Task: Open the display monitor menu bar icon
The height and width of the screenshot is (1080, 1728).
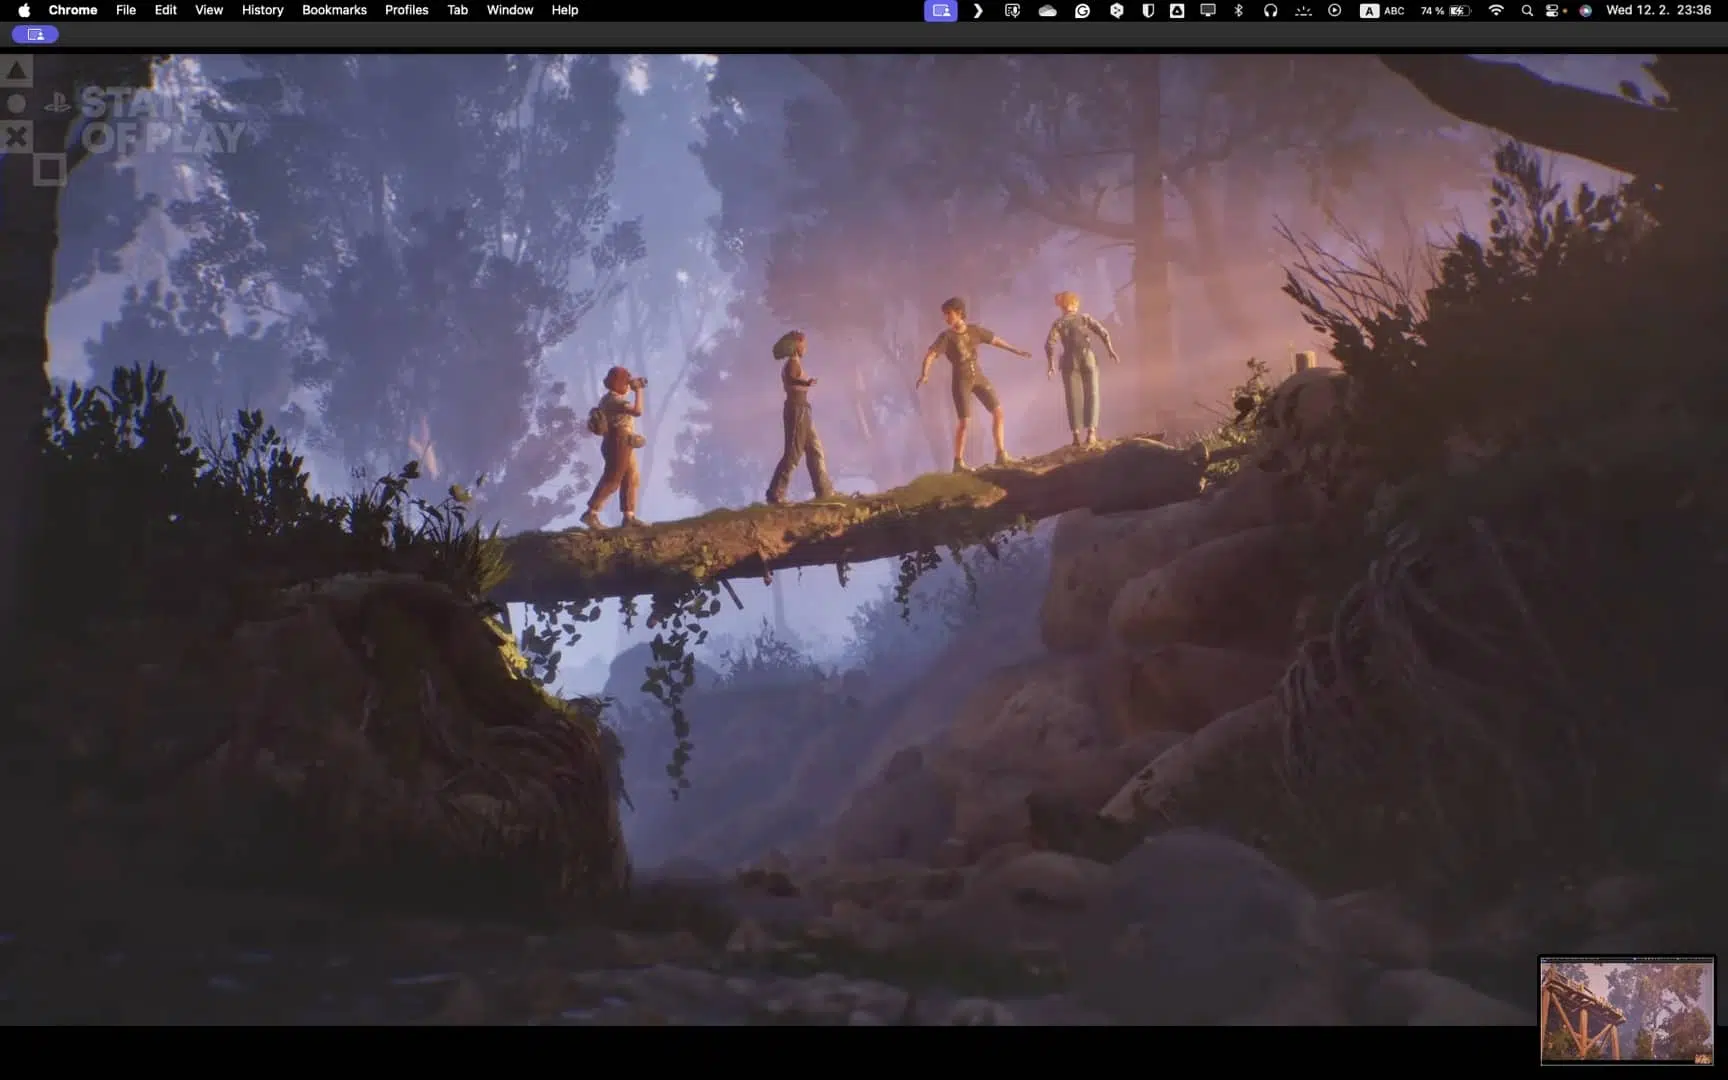Action: [x=1208, y=10]
